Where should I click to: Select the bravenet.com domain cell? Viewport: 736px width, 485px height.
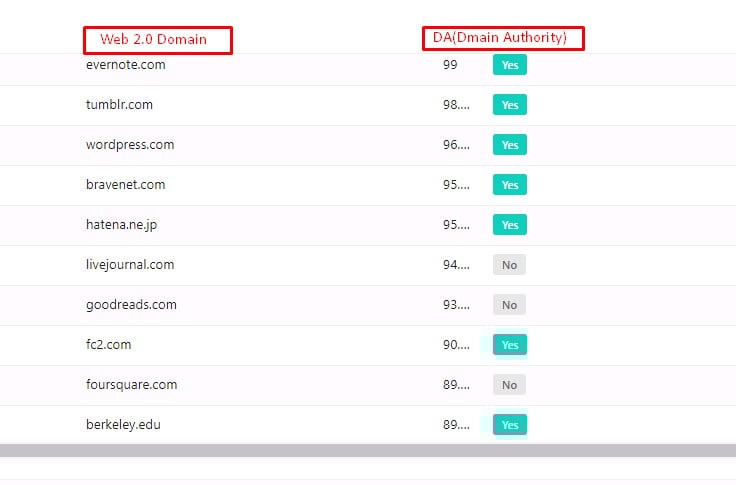[125, 185]
